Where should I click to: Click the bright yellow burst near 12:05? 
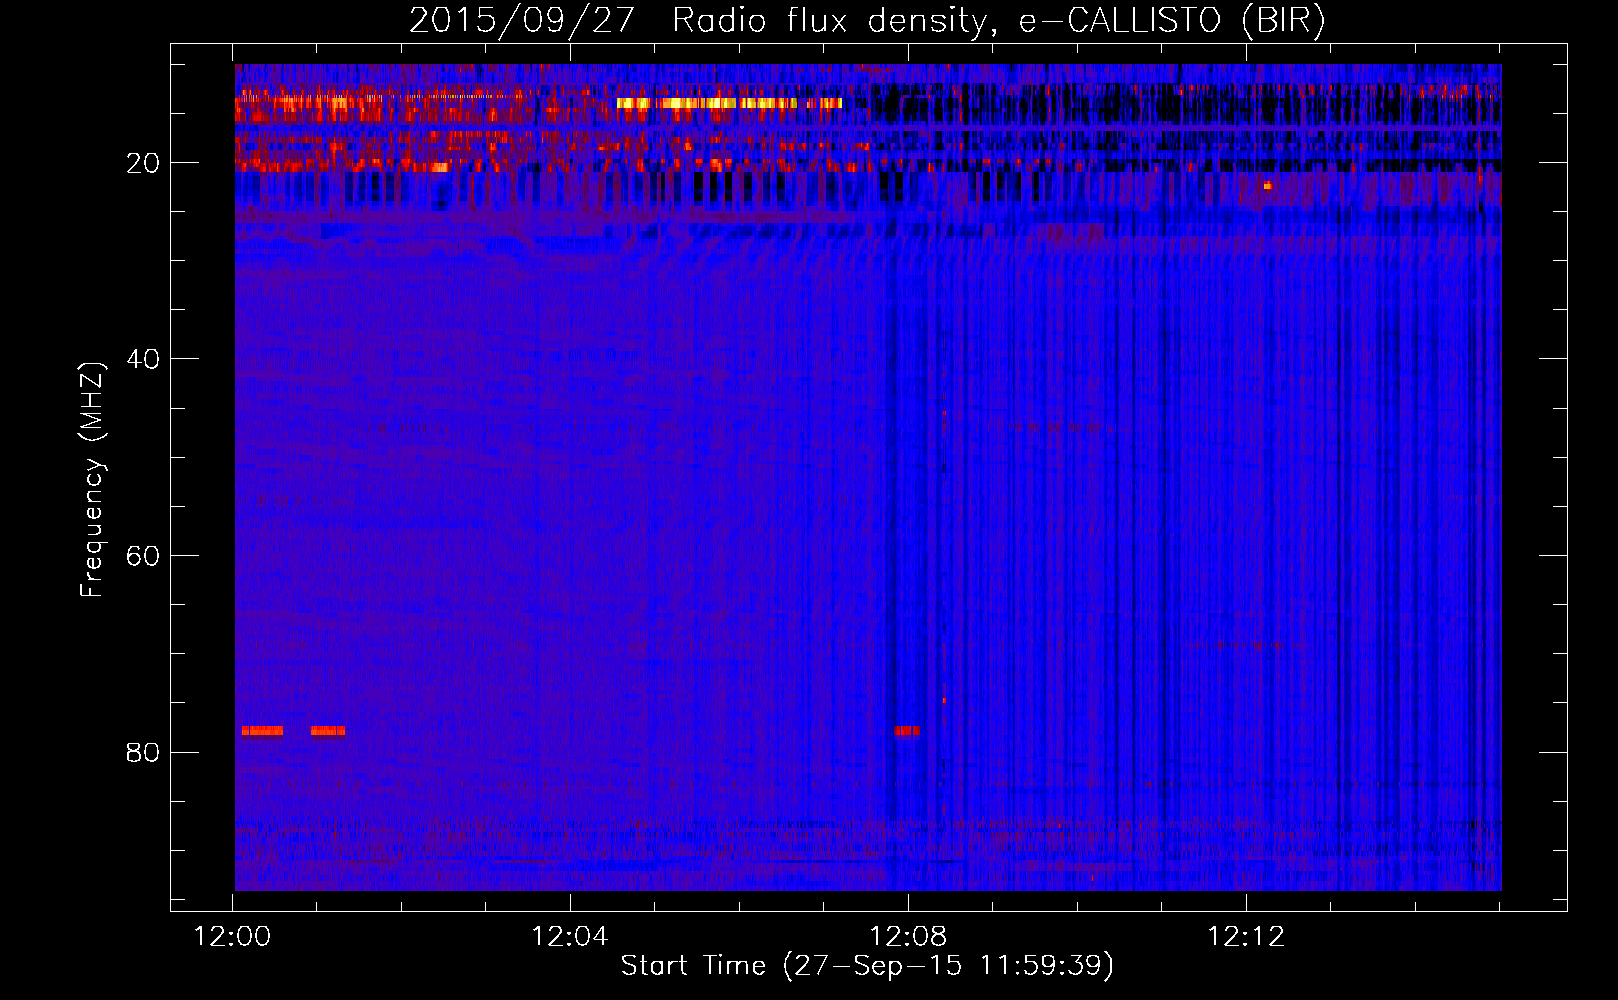coord(729,103)
